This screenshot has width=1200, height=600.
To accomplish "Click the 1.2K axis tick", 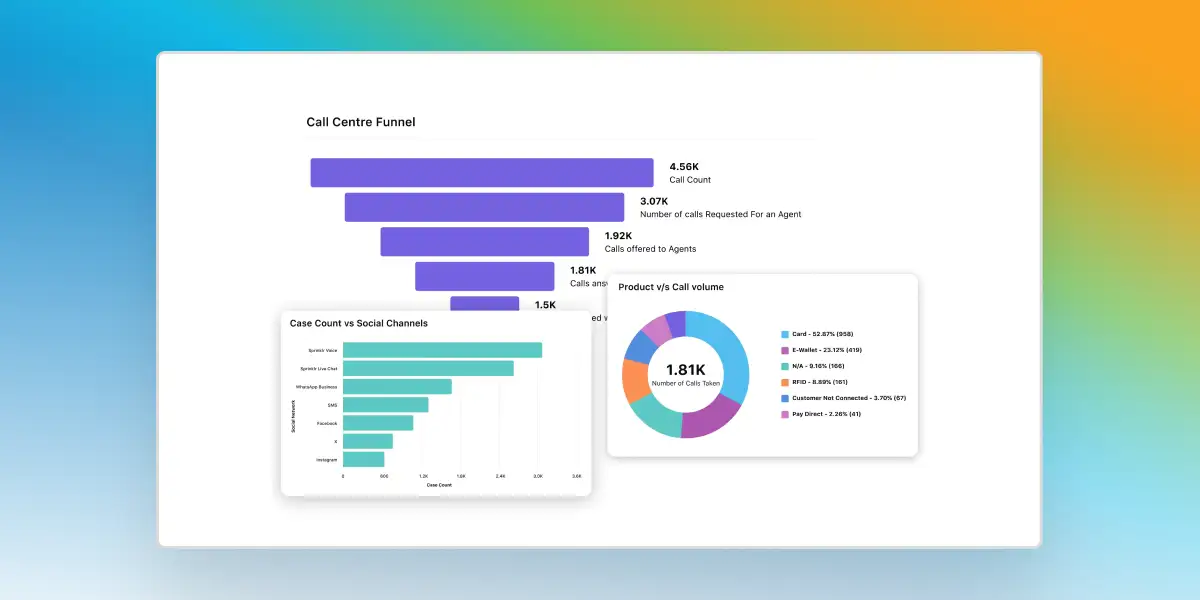I will click(423, 477).
